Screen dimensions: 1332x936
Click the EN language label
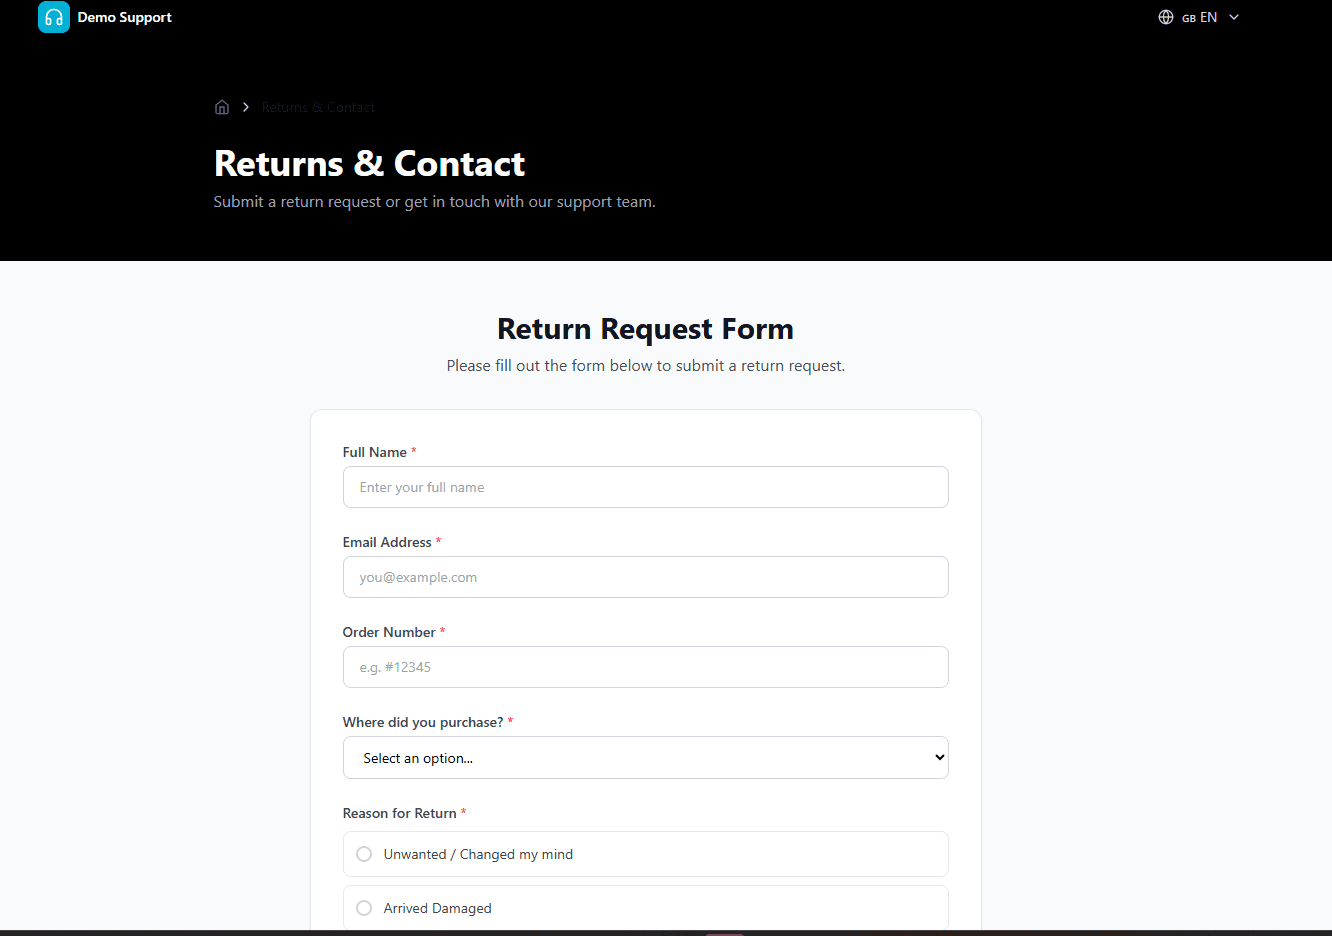point(1208,17)
